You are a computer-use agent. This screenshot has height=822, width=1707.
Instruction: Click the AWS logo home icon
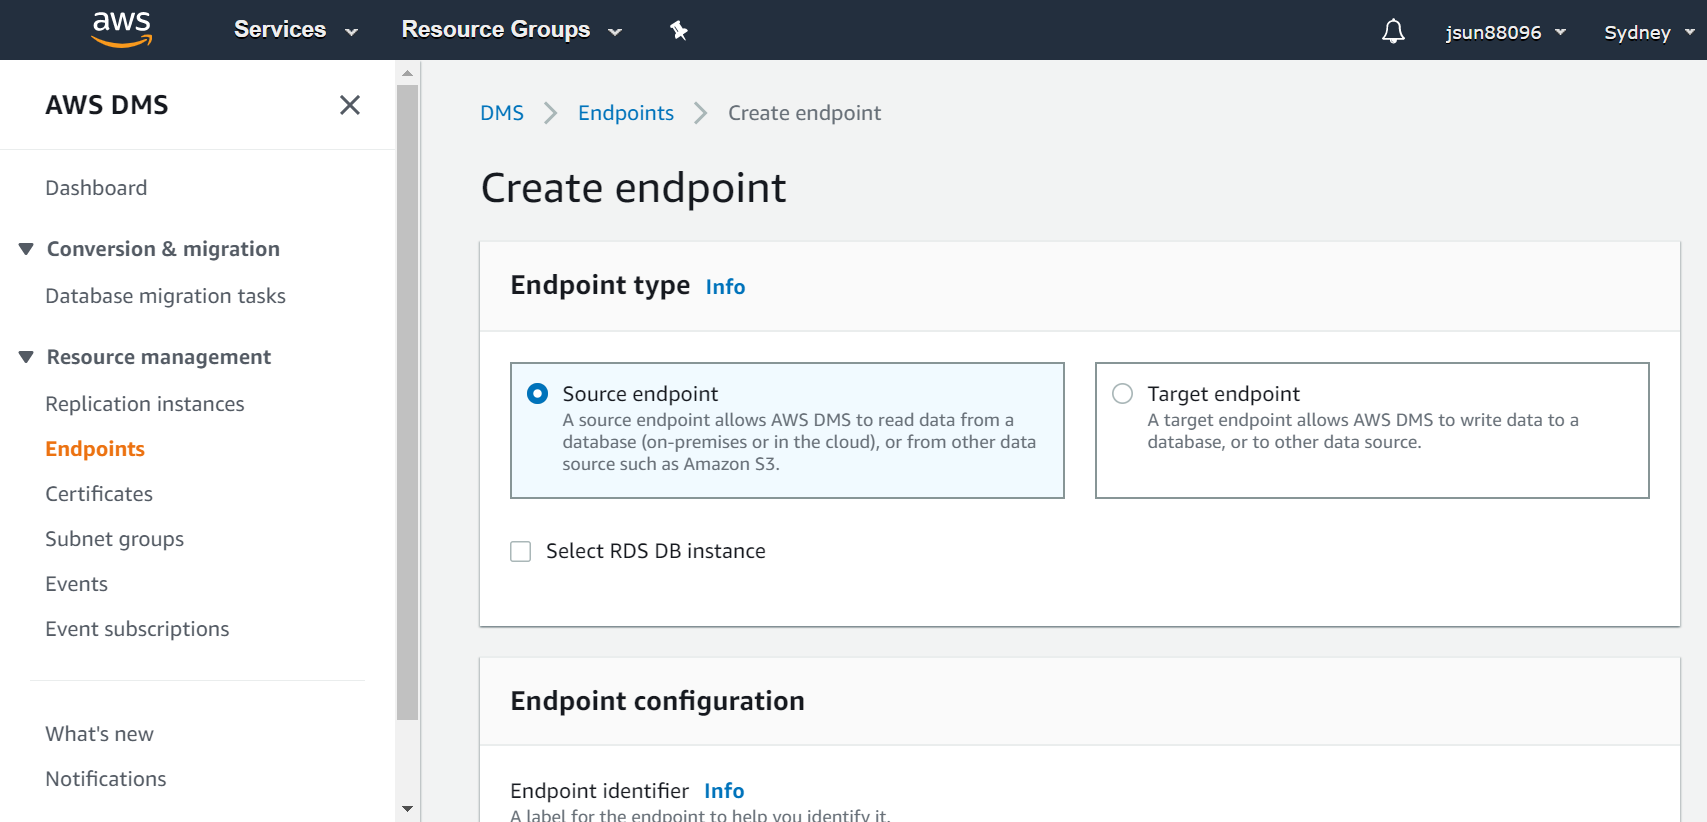121,29
